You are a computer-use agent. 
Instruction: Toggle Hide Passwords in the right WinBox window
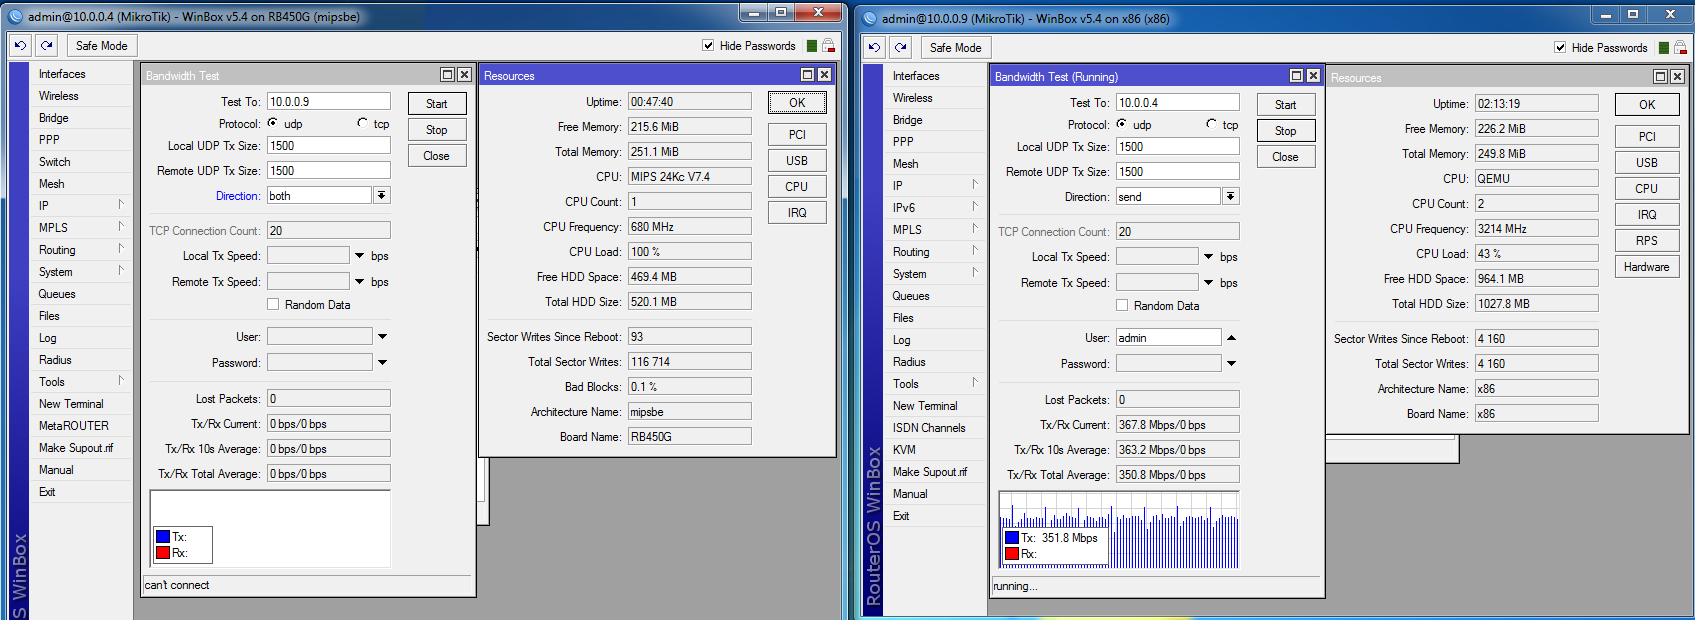pyautogui.click(x=1560, y=47)
